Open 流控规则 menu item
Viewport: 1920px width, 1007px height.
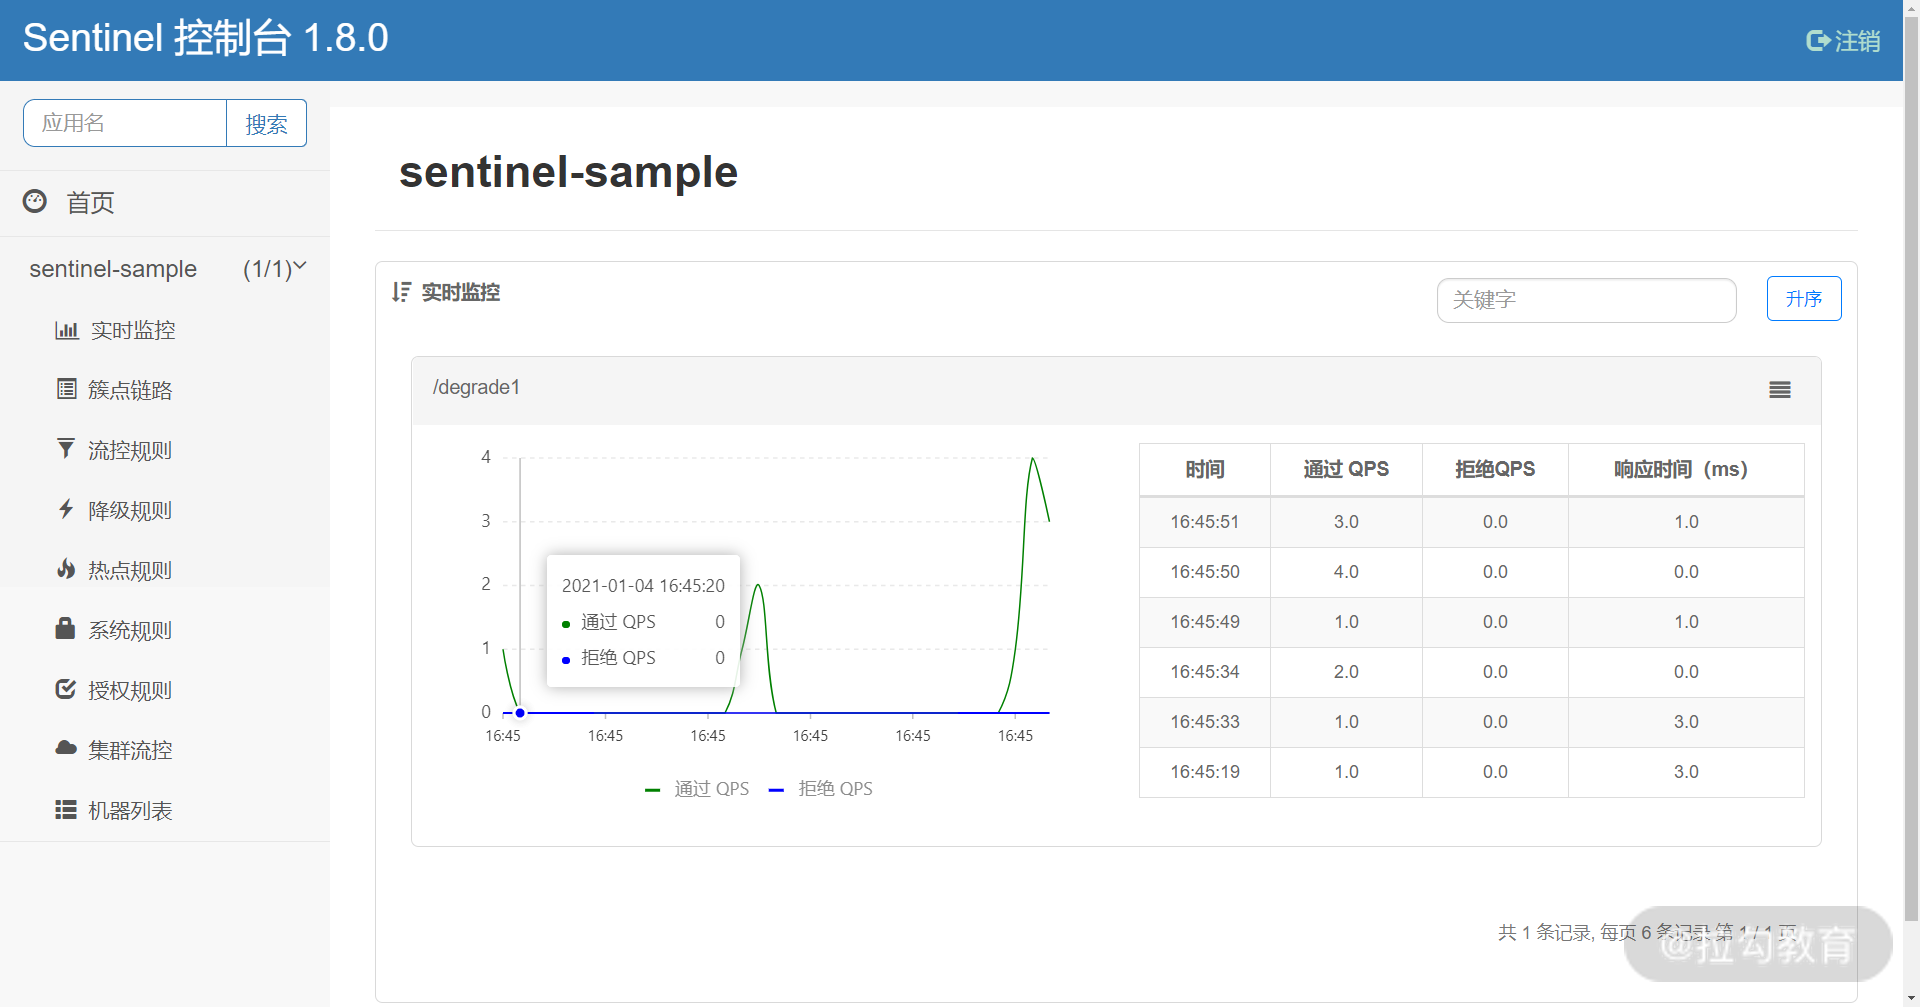click(130, 450)
